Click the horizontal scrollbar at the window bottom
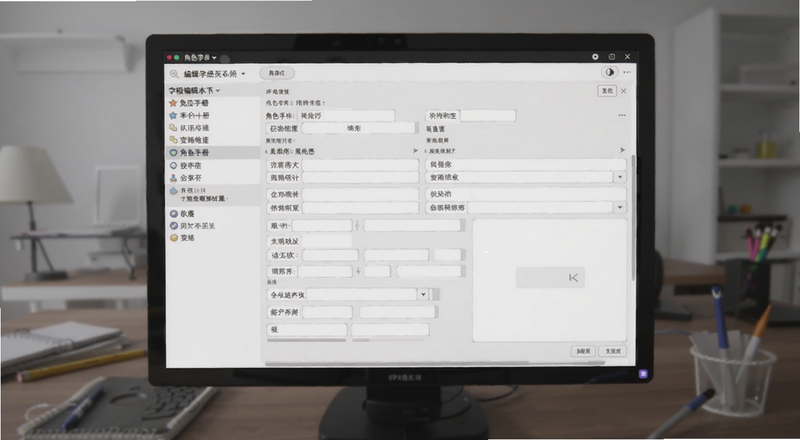The height and width of the screenshot is (440, 800). pyautogui.click(x=435, y=364)
